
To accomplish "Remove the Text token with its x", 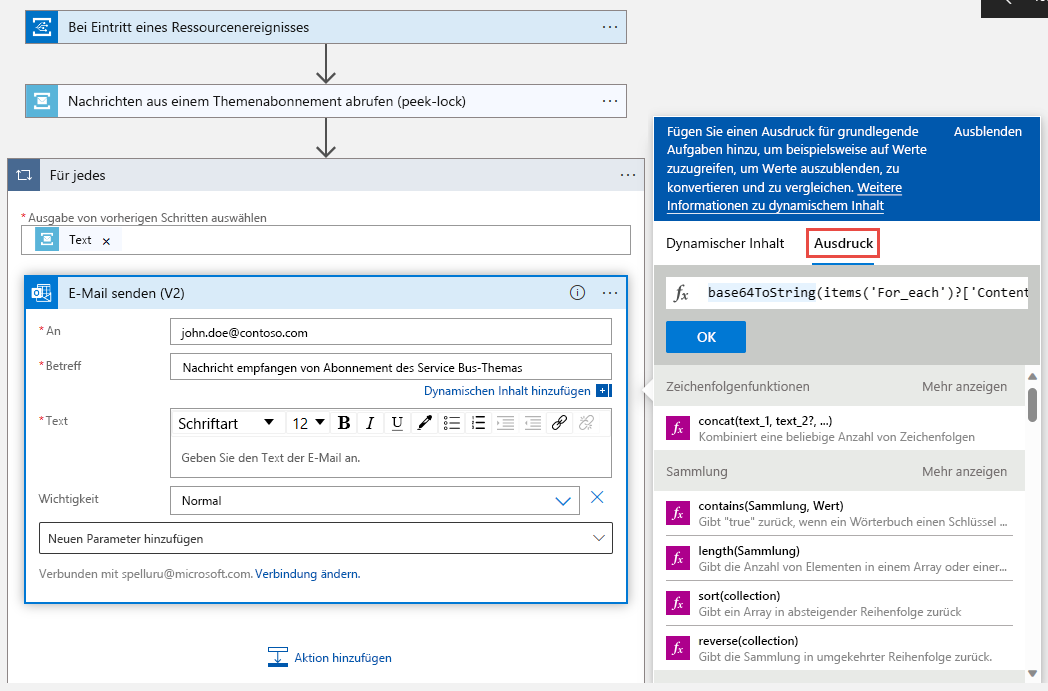I will click(106, 241).
